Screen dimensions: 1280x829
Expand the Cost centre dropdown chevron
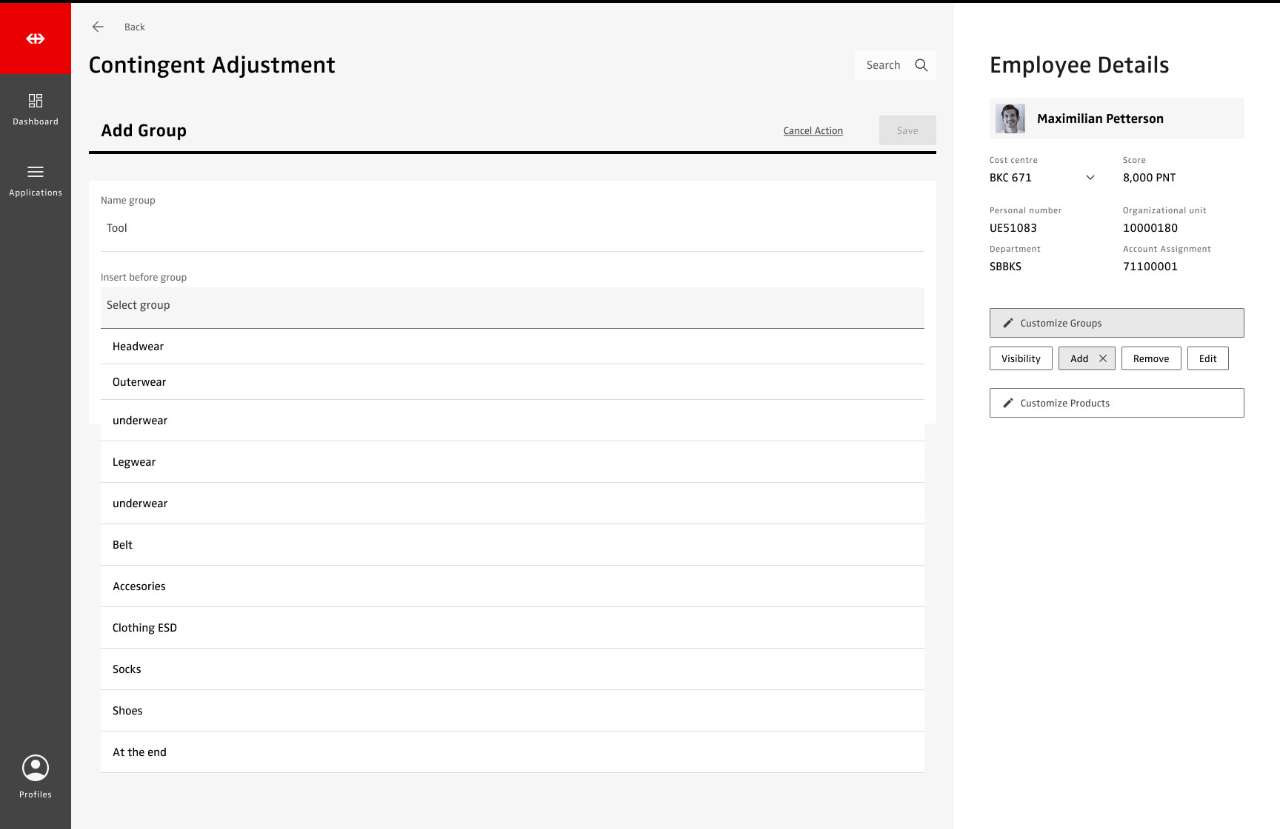coord(1090,178)
